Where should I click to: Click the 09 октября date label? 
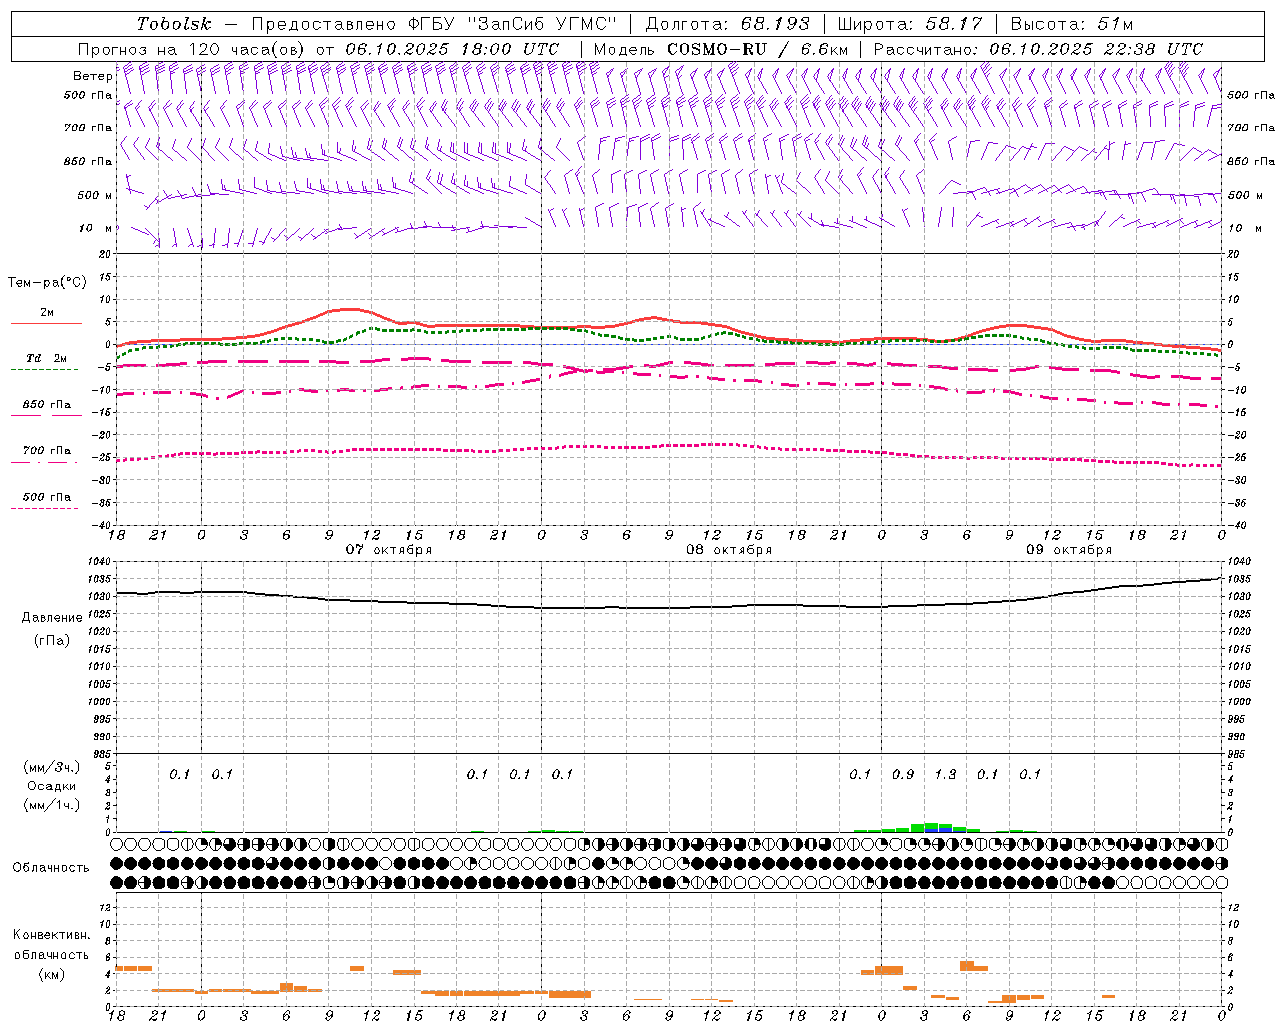pyautogui.click(x=1069, y=549)
